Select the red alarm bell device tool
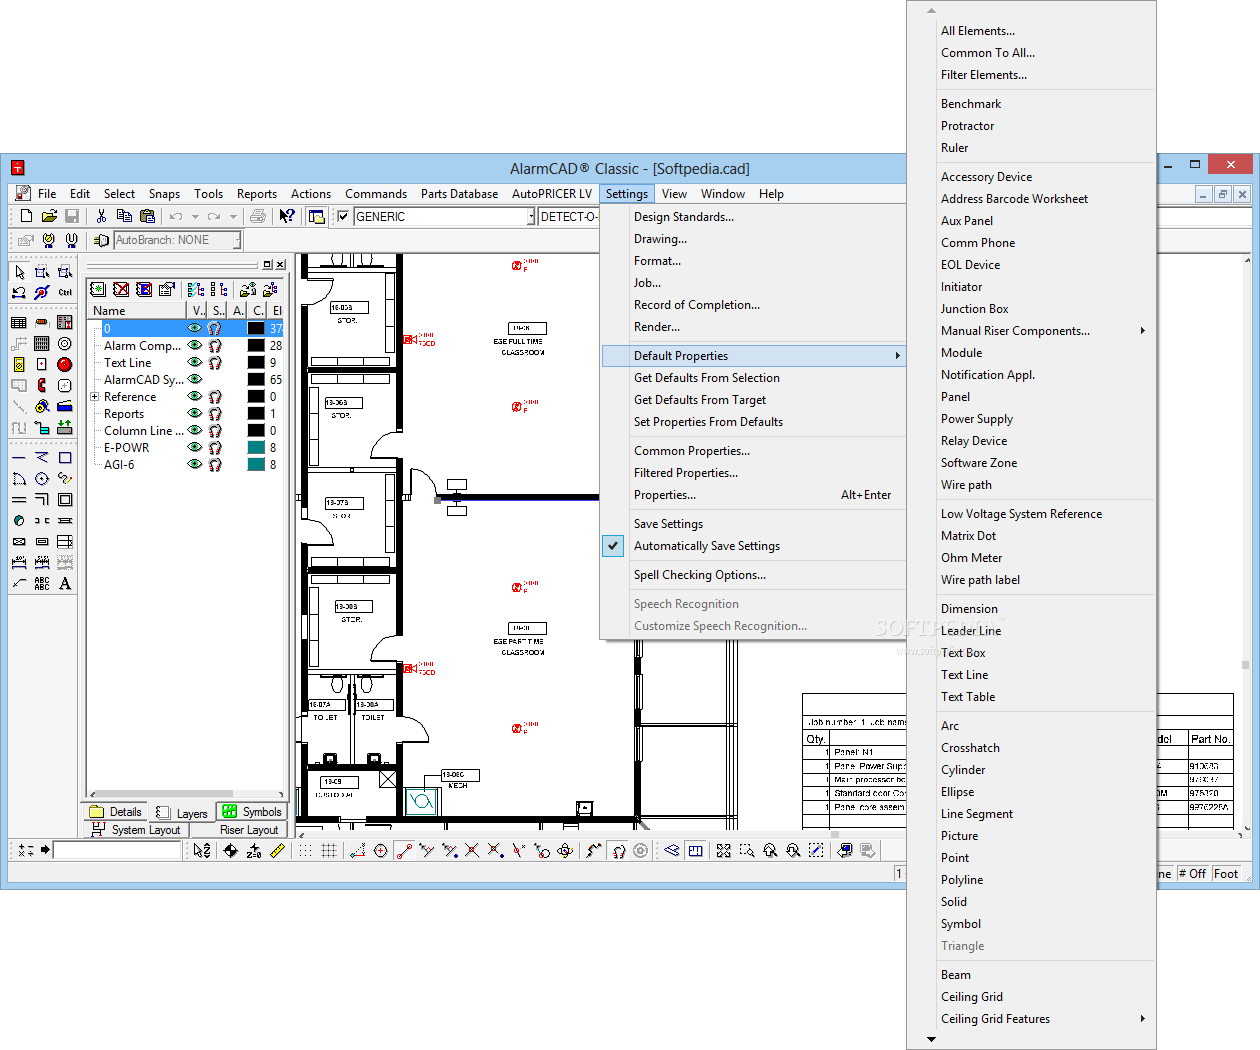 click(x=65, y=364)
